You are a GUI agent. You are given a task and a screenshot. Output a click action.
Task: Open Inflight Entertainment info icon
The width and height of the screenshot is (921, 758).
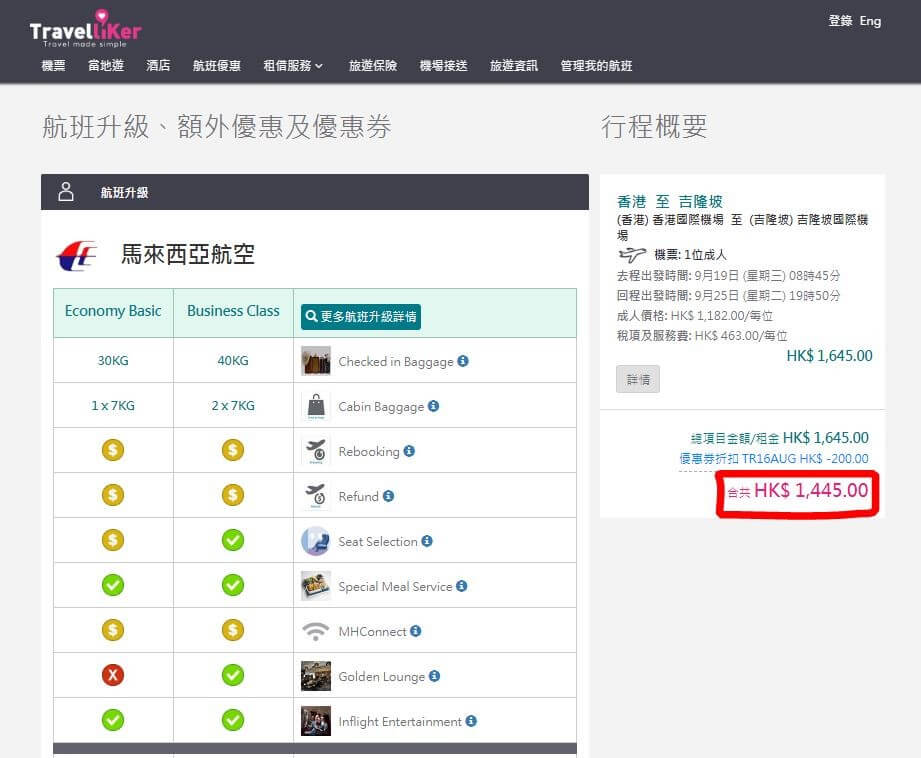click(x=471, y=721)
